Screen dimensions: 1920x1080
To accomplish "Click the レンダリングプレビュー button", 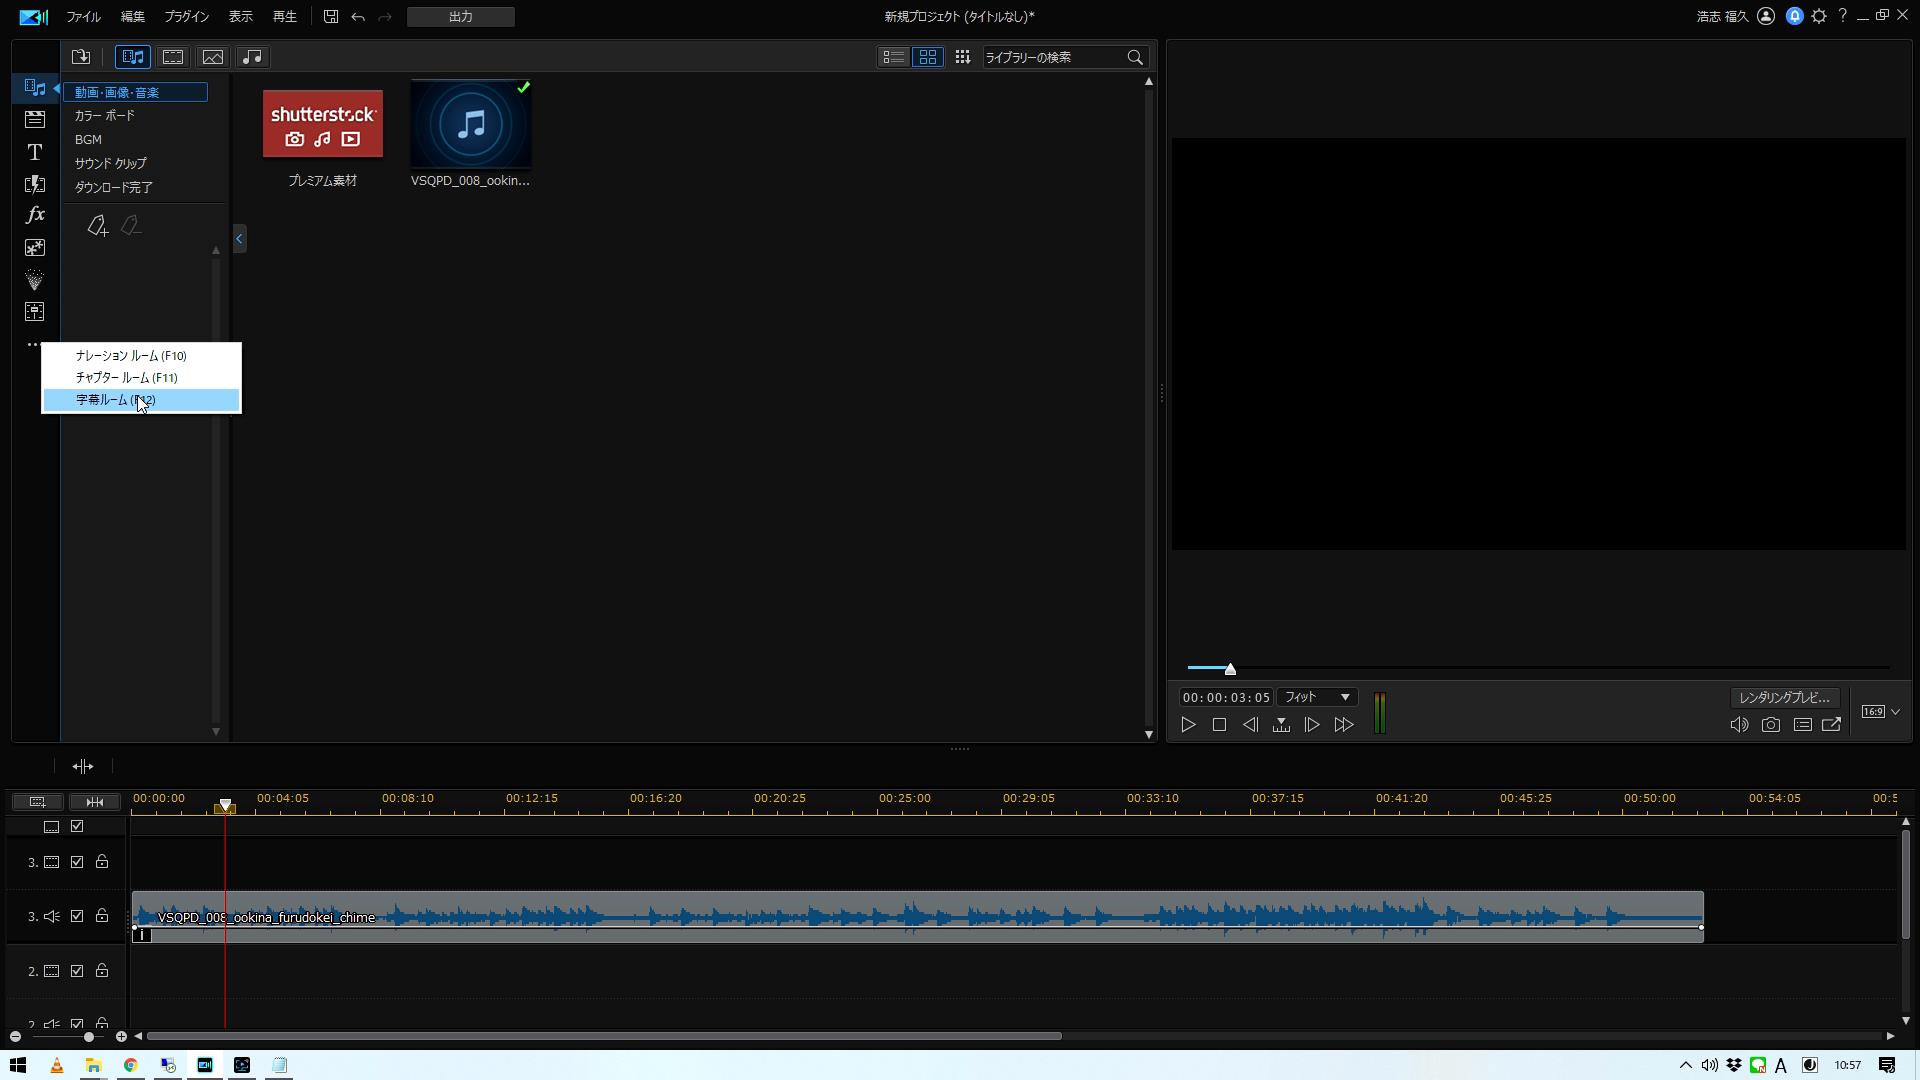I will 1784,697.
